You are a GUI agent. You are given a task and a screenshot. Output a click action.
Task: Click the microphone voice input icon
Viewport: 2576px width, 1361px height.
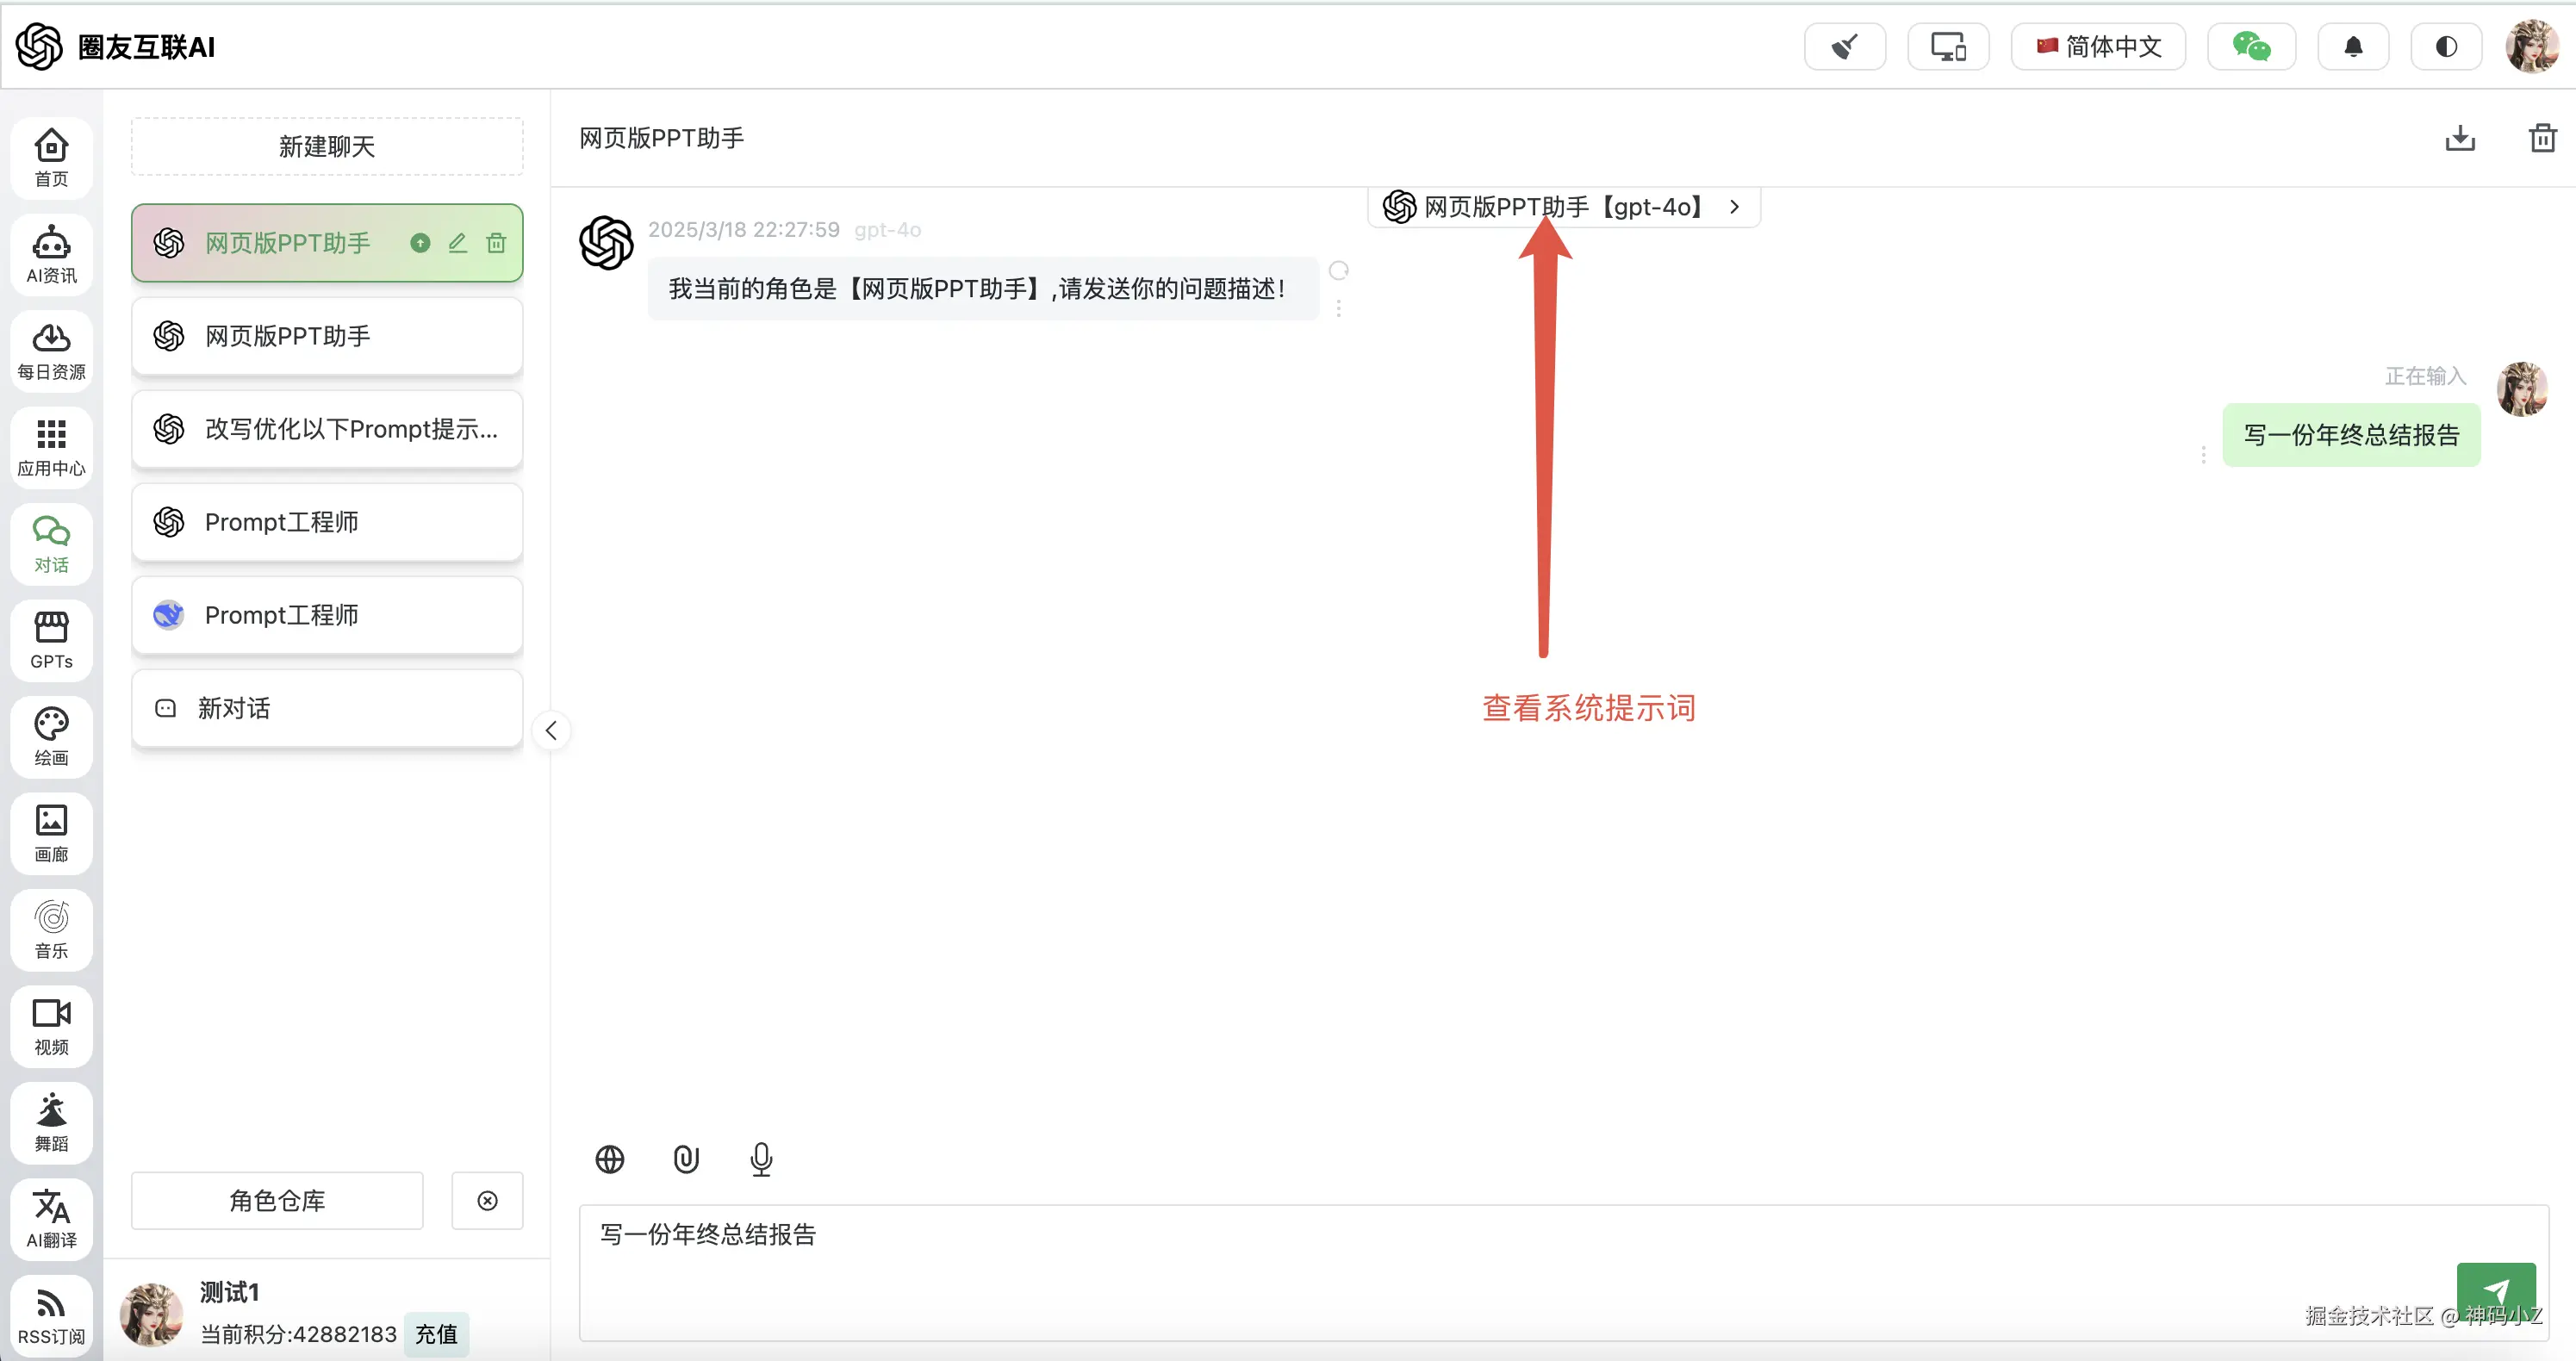click(x=761, y=1159)
